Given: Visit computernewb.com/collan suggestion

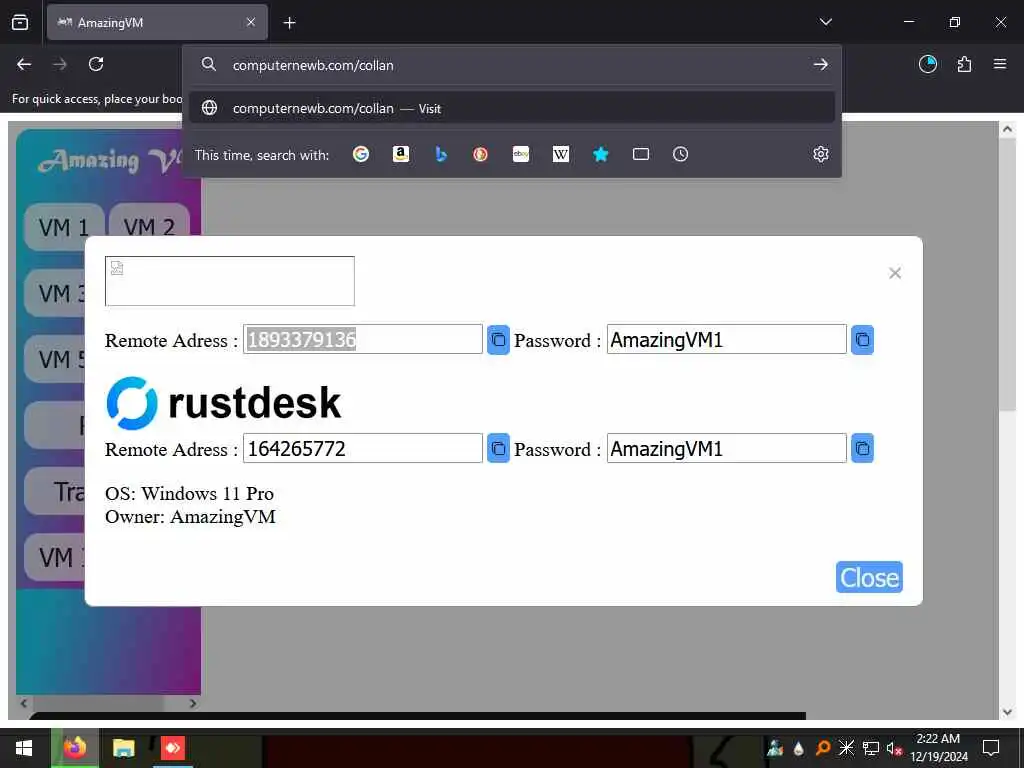Looking at the screenshot, I should pyautogui.click(x=512, y=108).
